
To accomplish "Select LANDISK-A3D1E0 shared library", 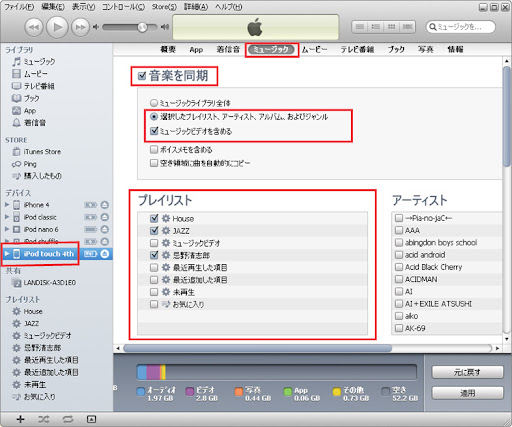I will tap(43, 283).
